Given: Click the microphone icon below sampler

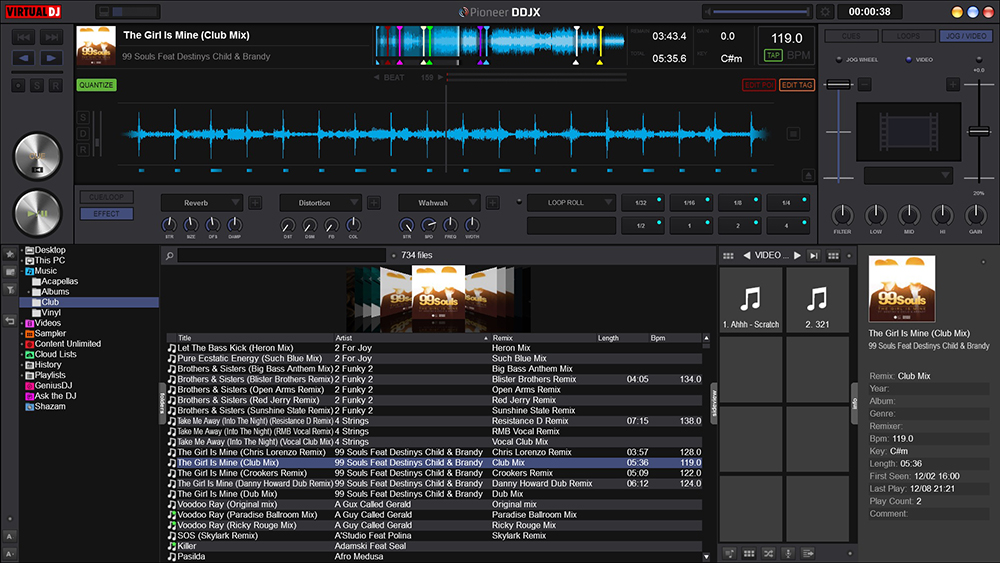Looking at the screenshot, I should 788,553.
